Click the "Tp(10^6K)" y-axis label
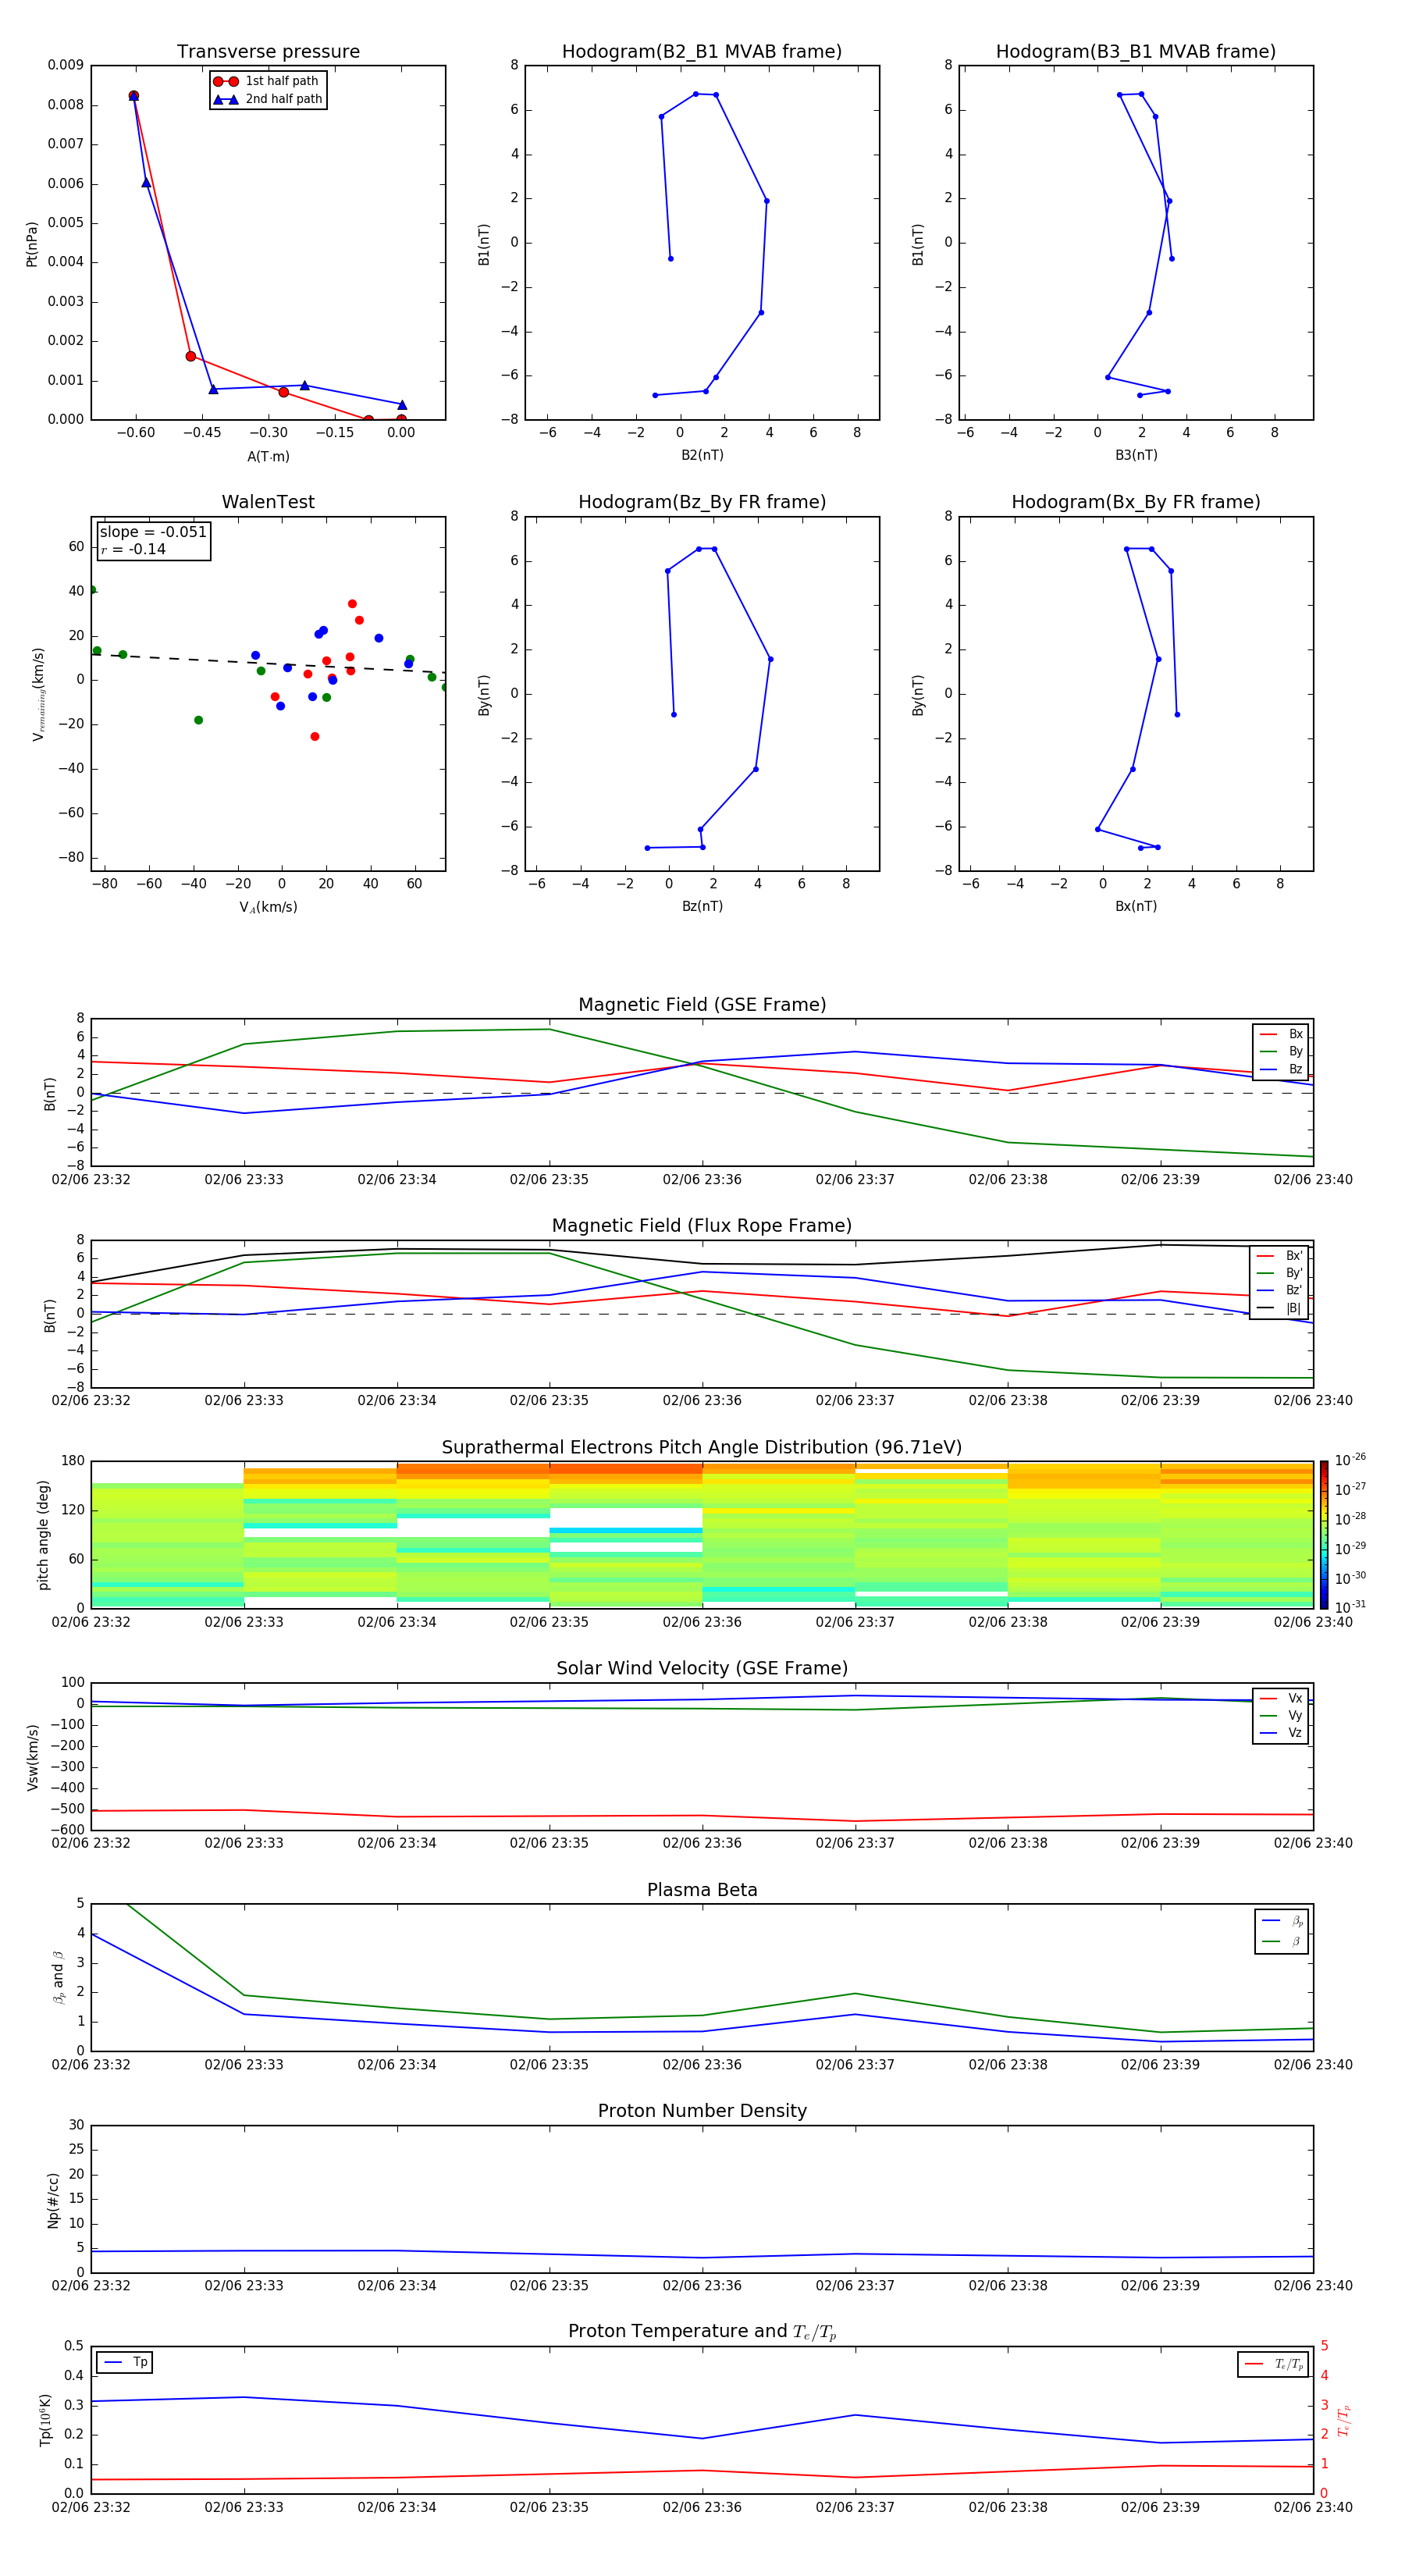 tap(45, 2420)
